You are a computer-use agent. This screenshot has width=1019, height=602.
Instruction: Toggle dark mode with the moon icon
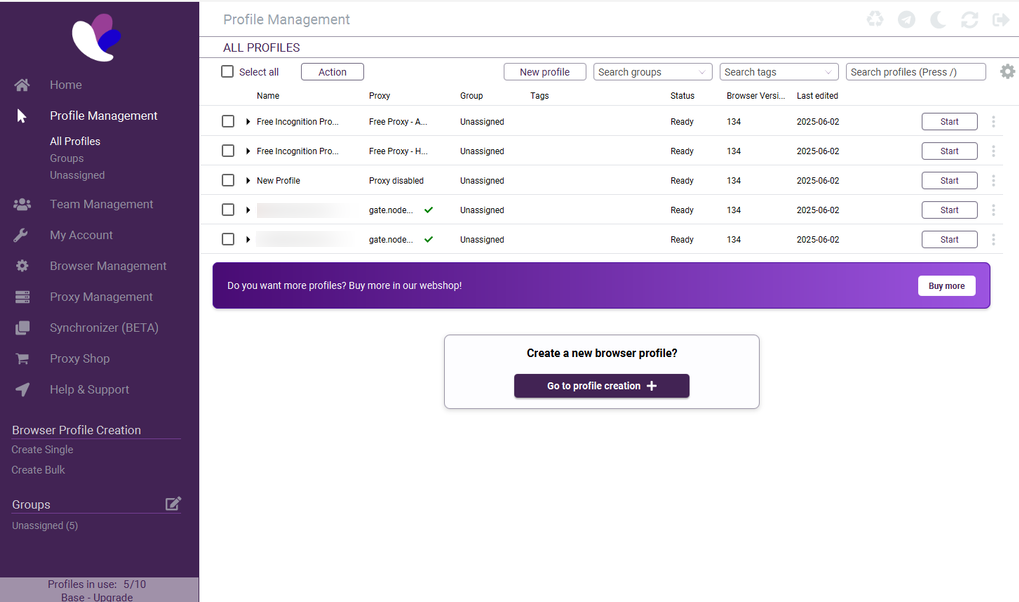(938, 20)
